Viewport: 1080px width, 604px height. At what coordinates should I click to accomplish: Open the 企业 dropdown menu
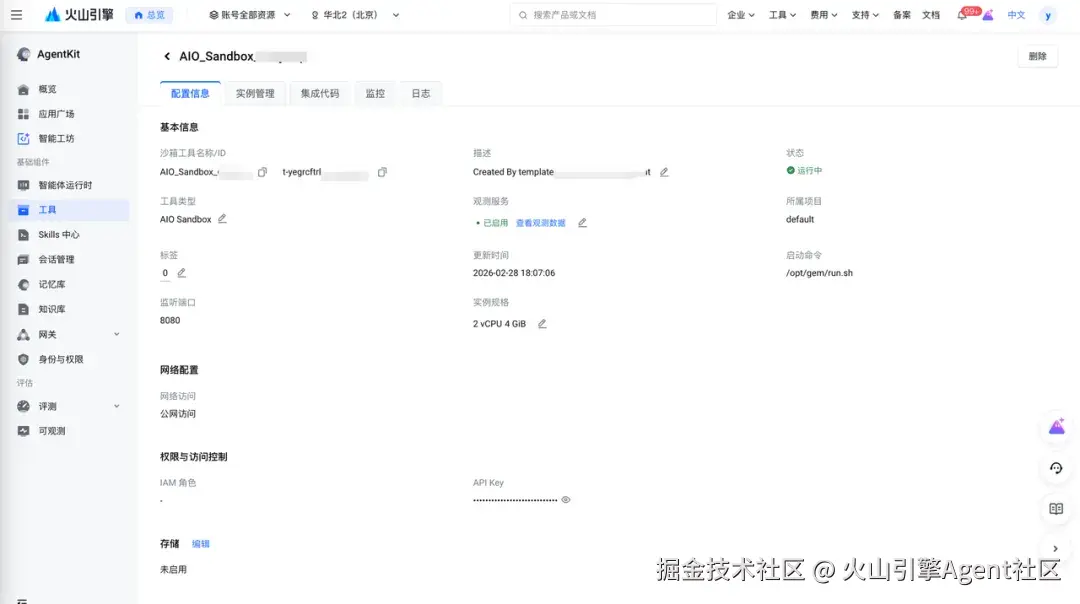pyautogui.click(x=741, y=14)
